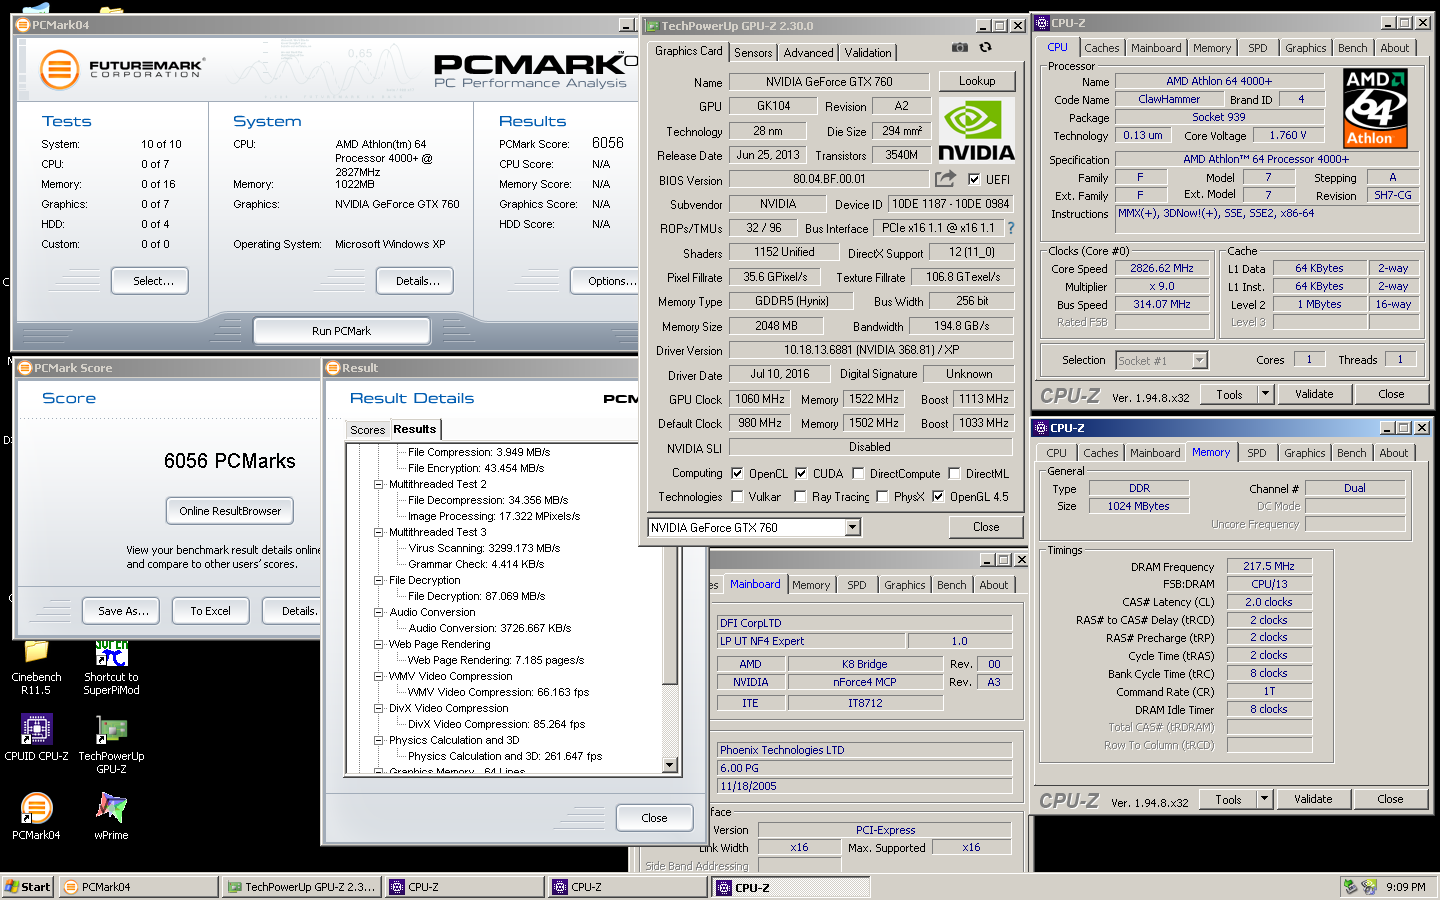Open the Socket #1 selection dropdown in CPU-Z
The image size is (1440, 900).
point(1199,360)
